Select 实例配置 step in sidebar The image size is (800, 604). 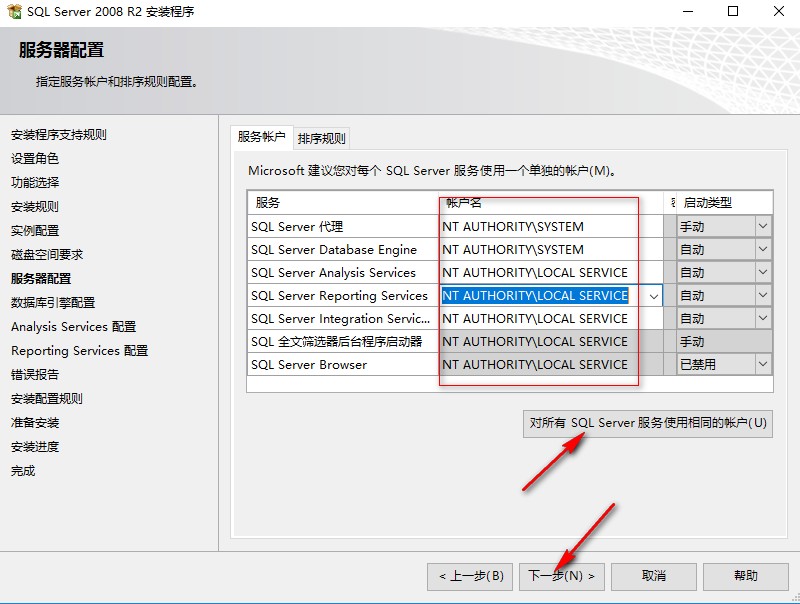(x=35, y=231)
